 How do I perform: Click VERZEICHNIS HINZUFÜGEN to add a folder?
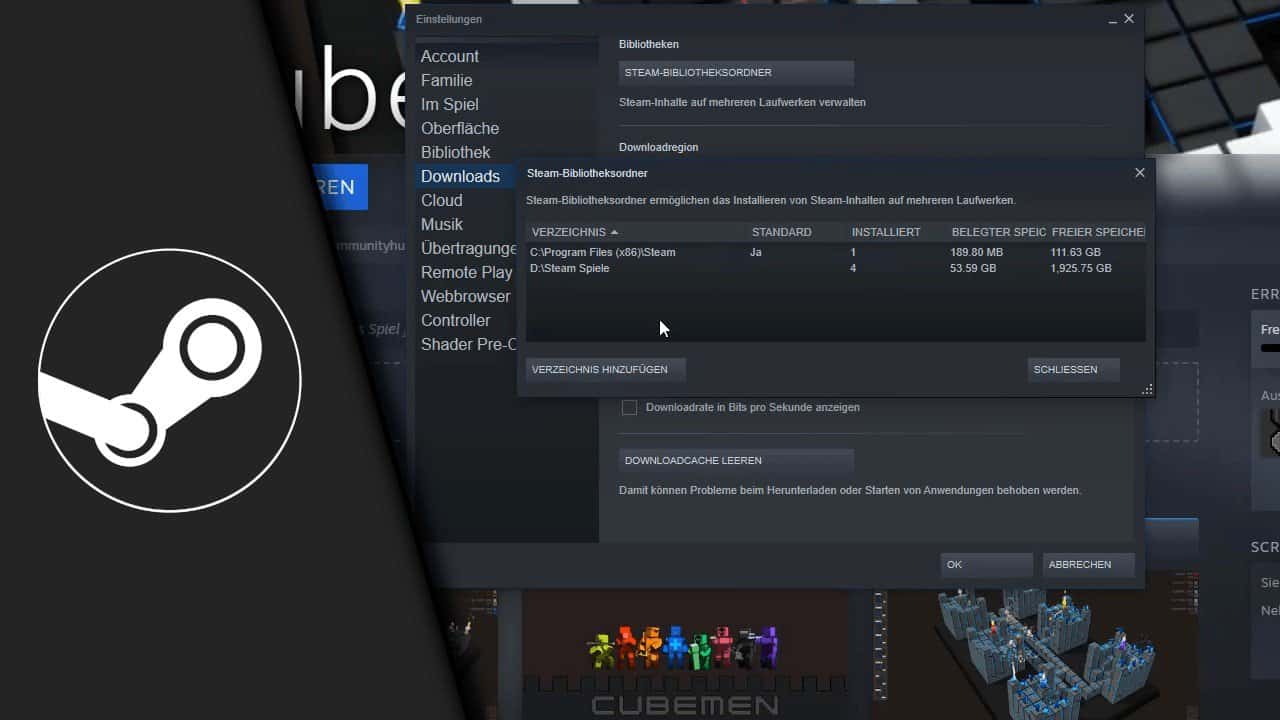[605, 369]
